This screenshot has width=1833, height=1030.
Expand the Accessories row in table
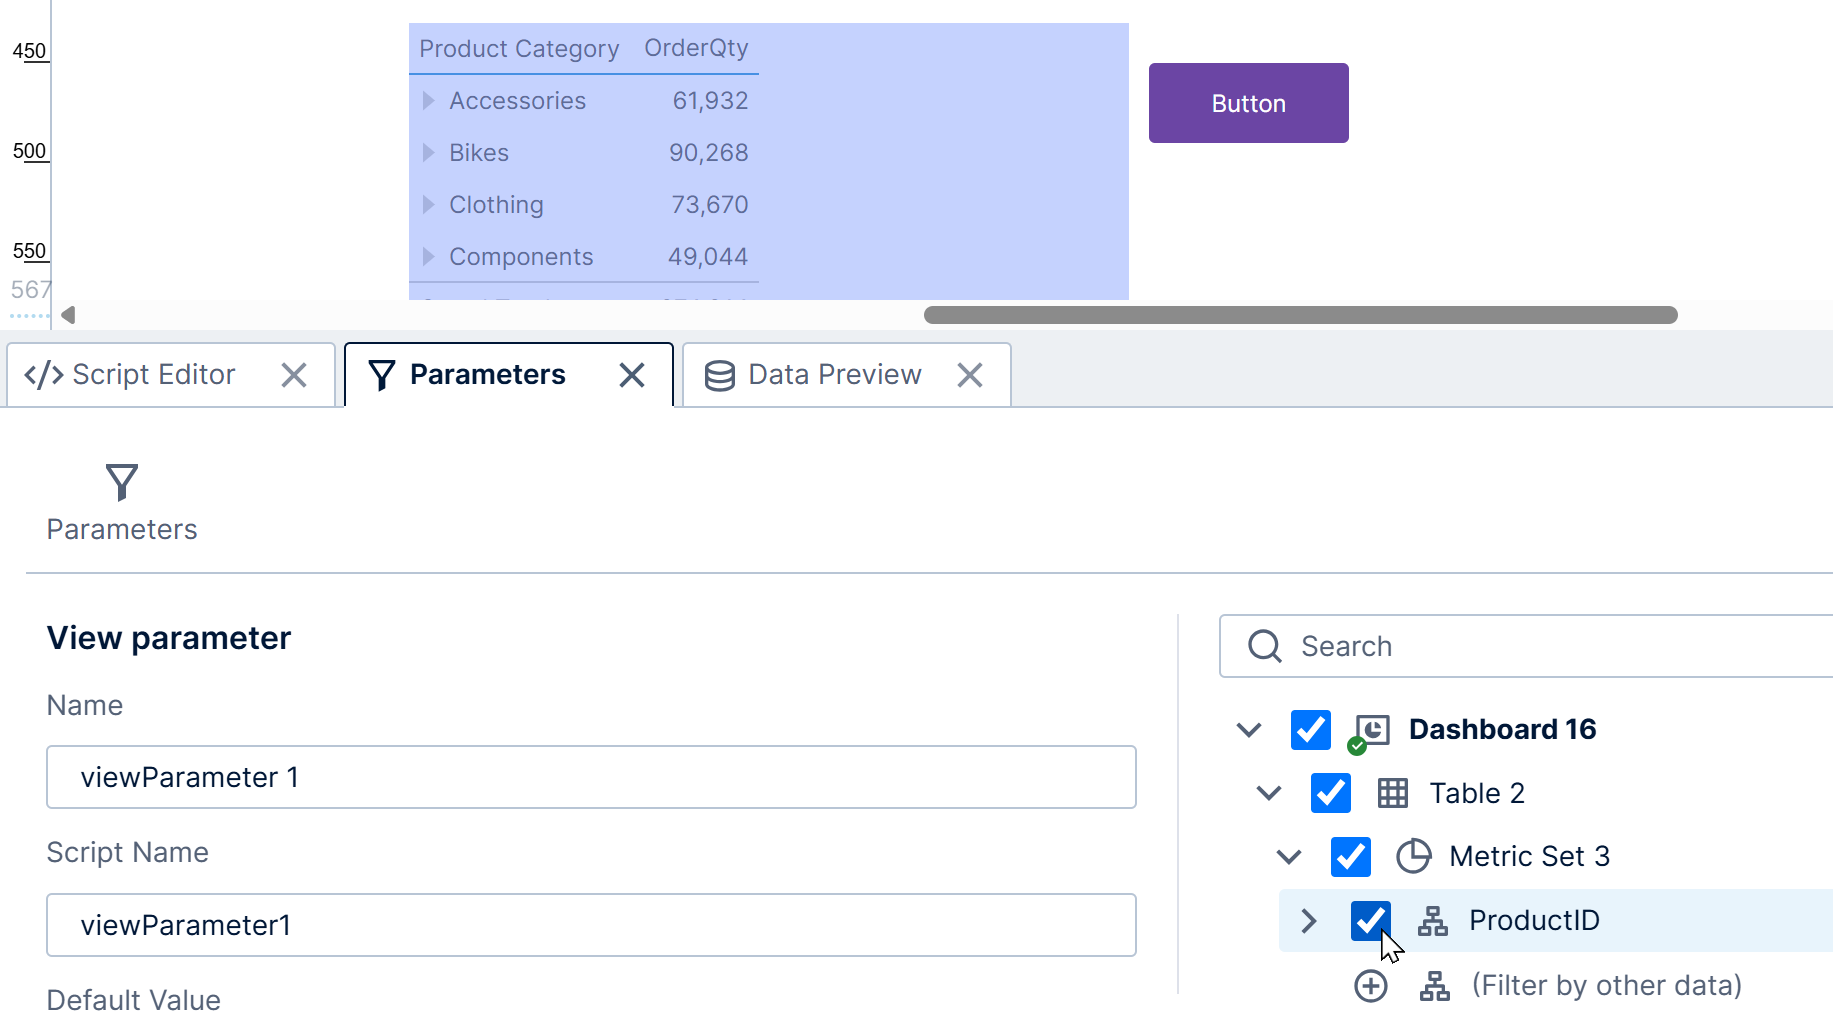428,100
